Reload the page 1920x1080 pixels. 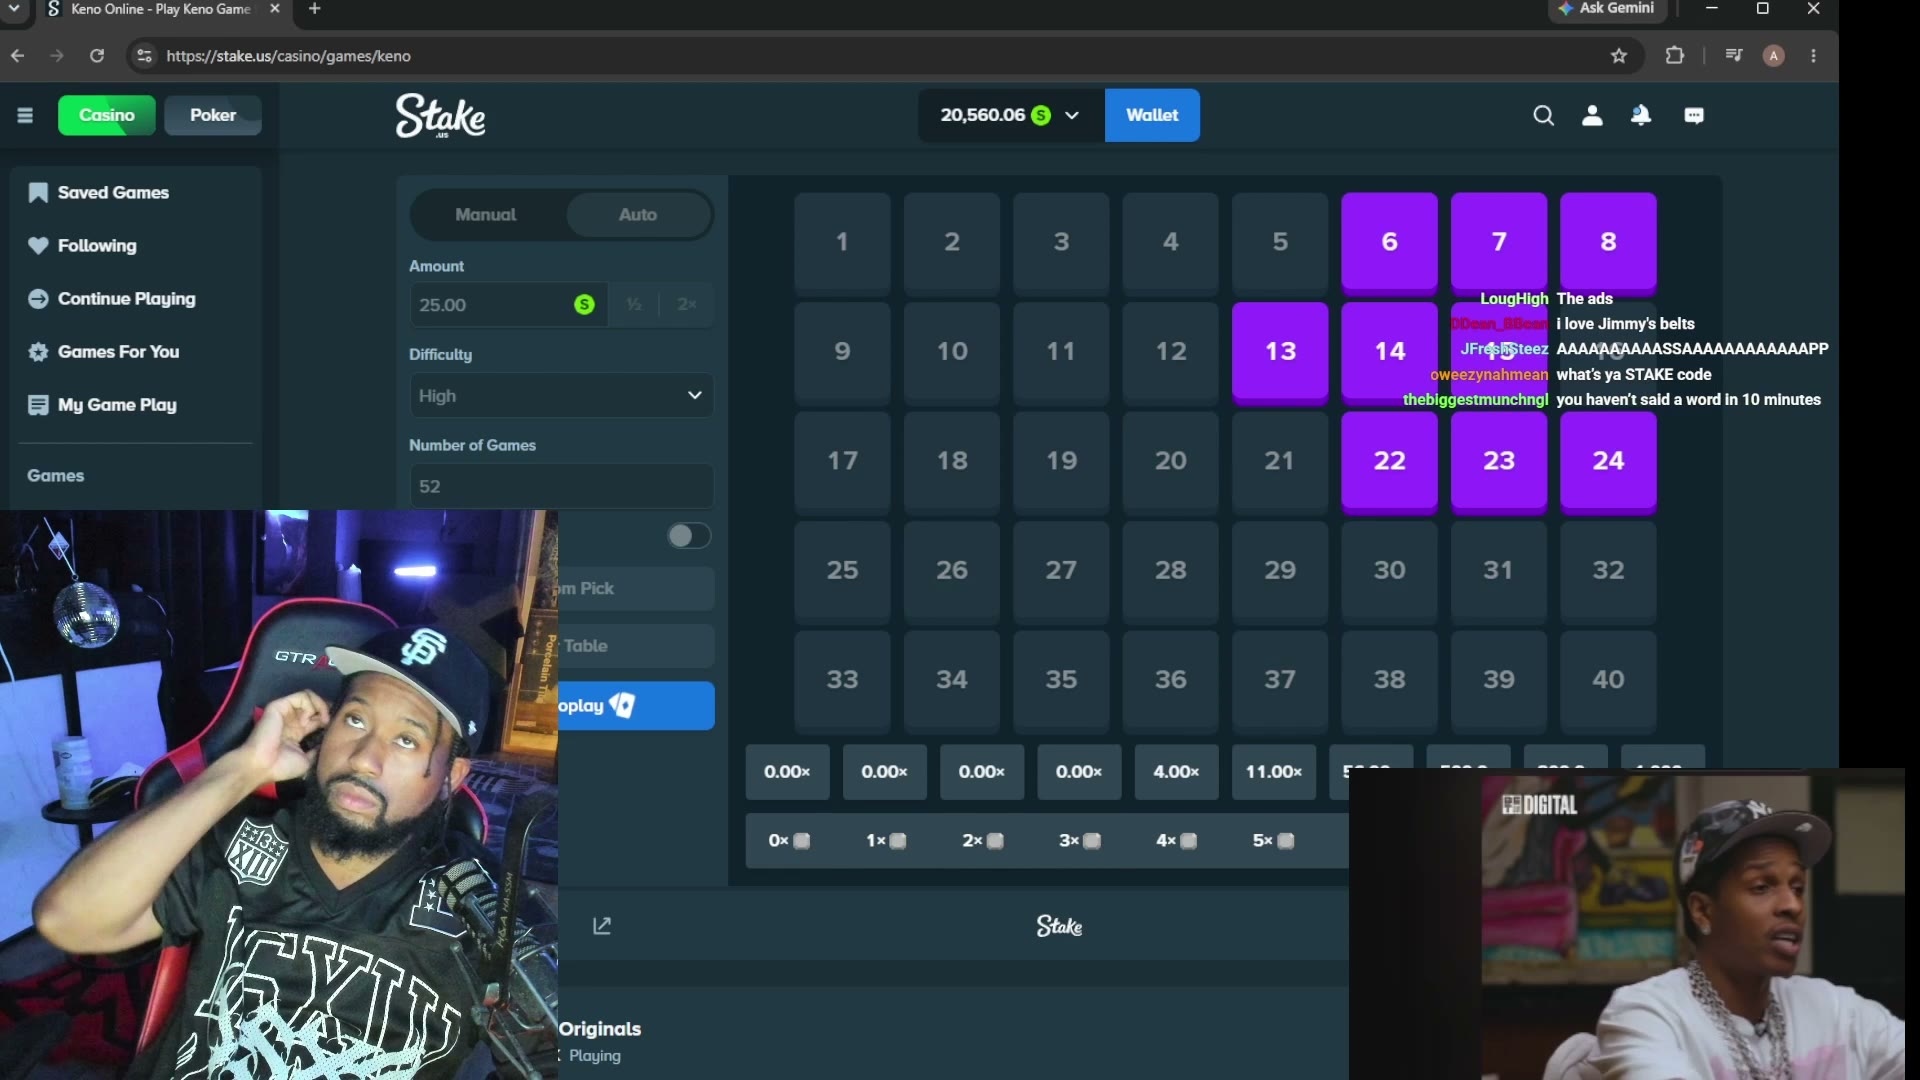point(97,56)
